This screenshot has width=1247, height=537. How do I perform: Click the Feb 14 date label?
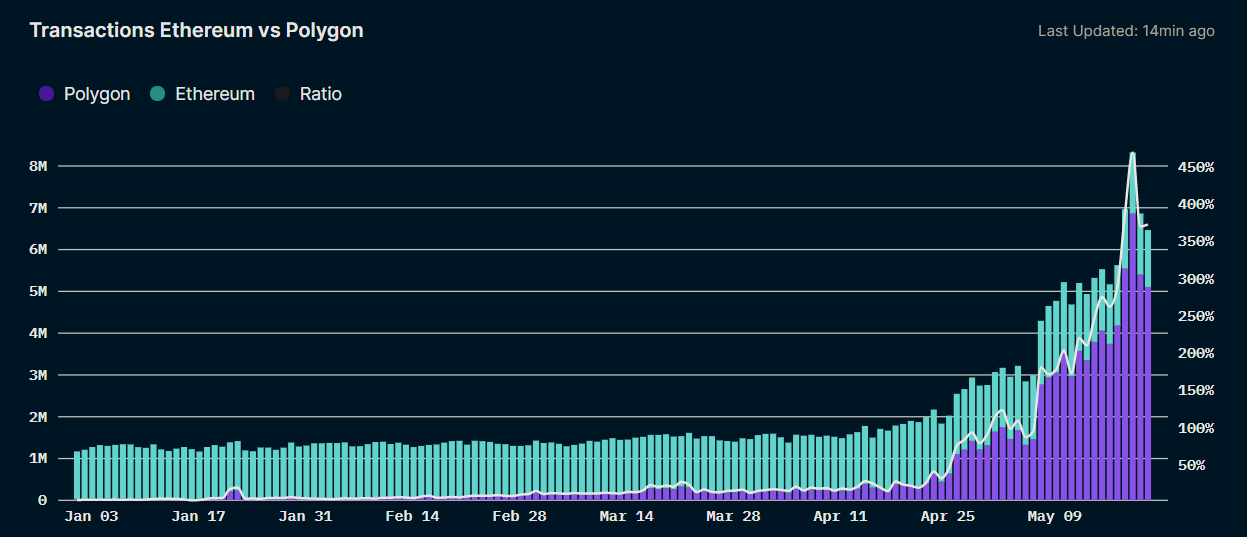(412, 516)
